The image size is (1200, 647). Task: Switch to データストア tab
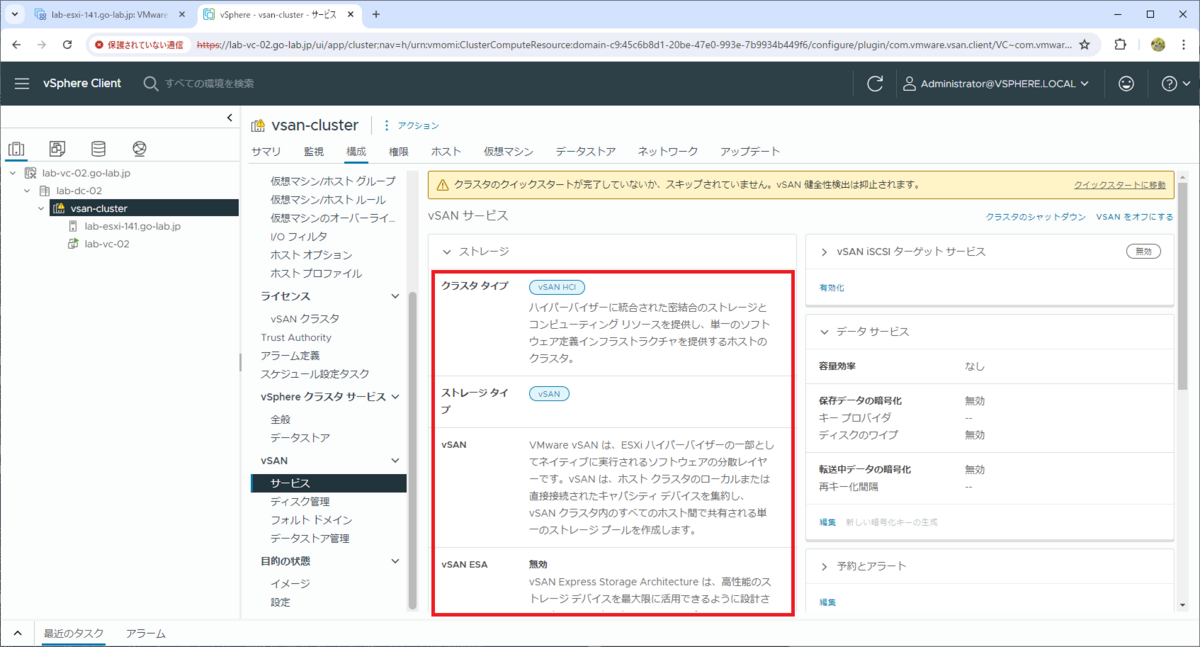[586, 151]
